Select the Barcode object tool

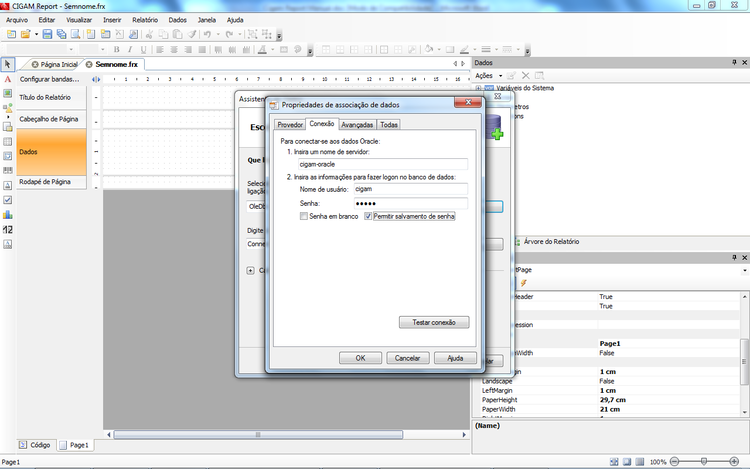[8, 170]
